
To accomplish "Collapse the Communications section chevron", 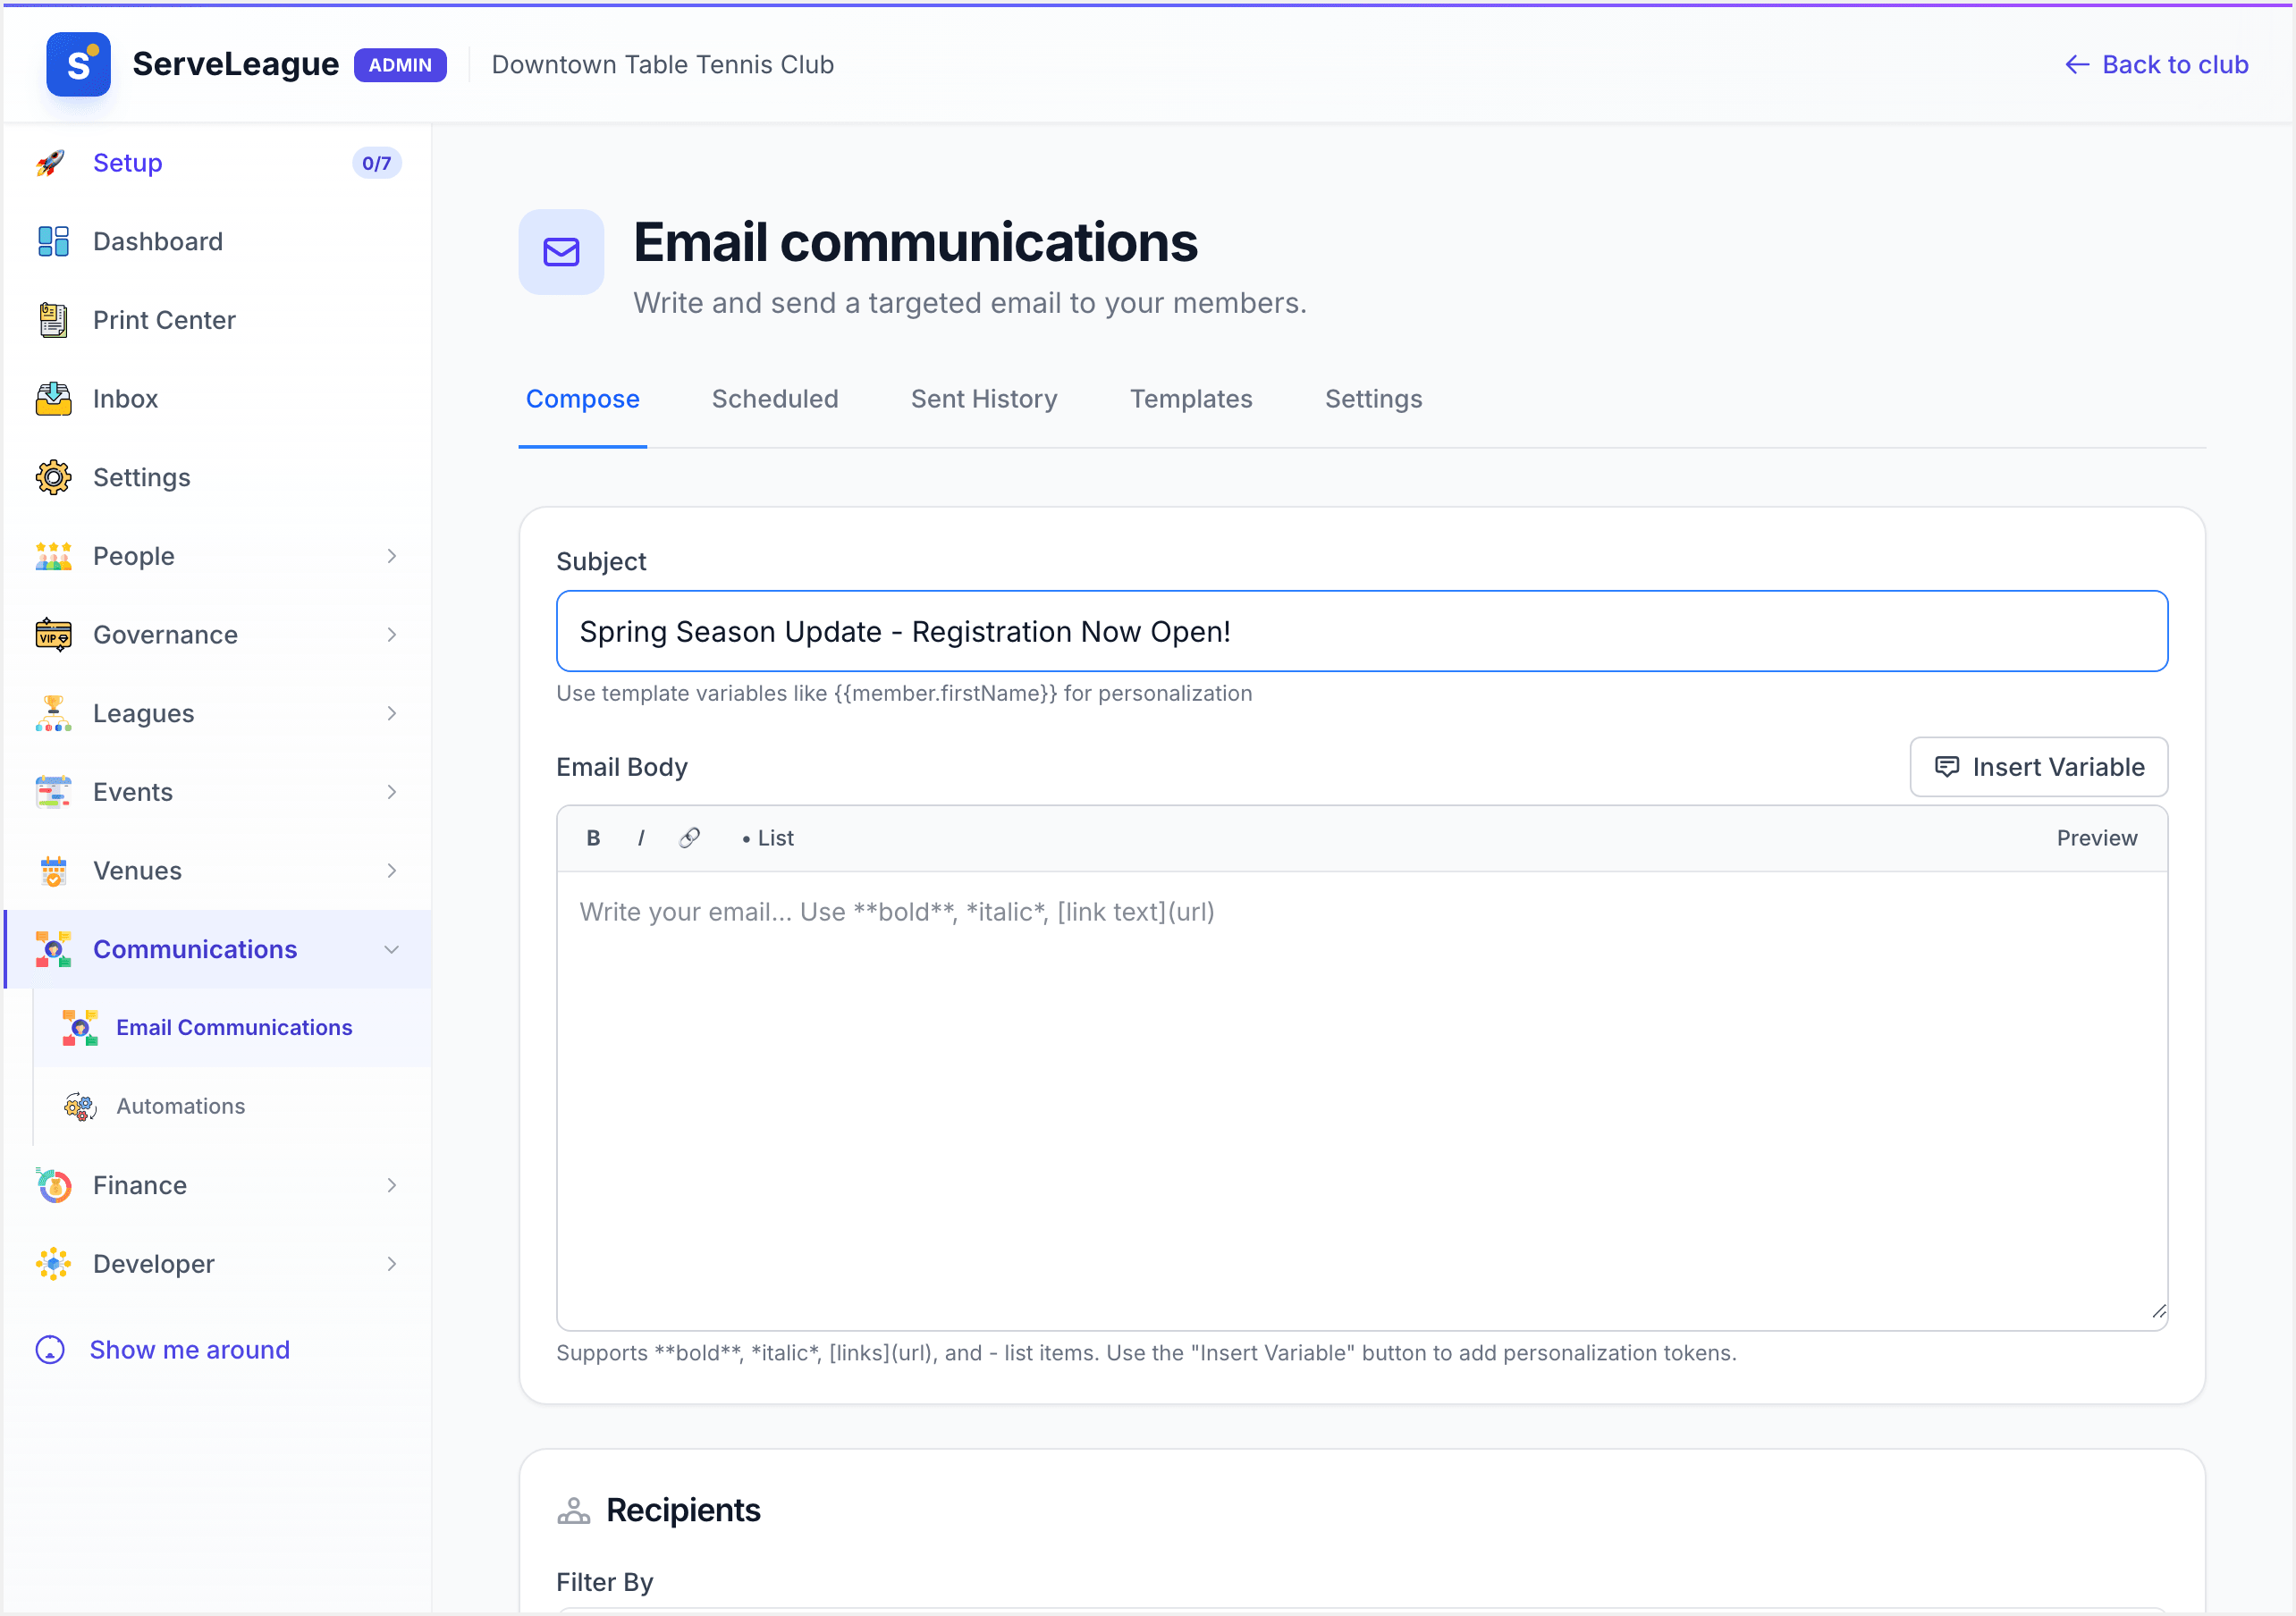I will coord(391,949).
